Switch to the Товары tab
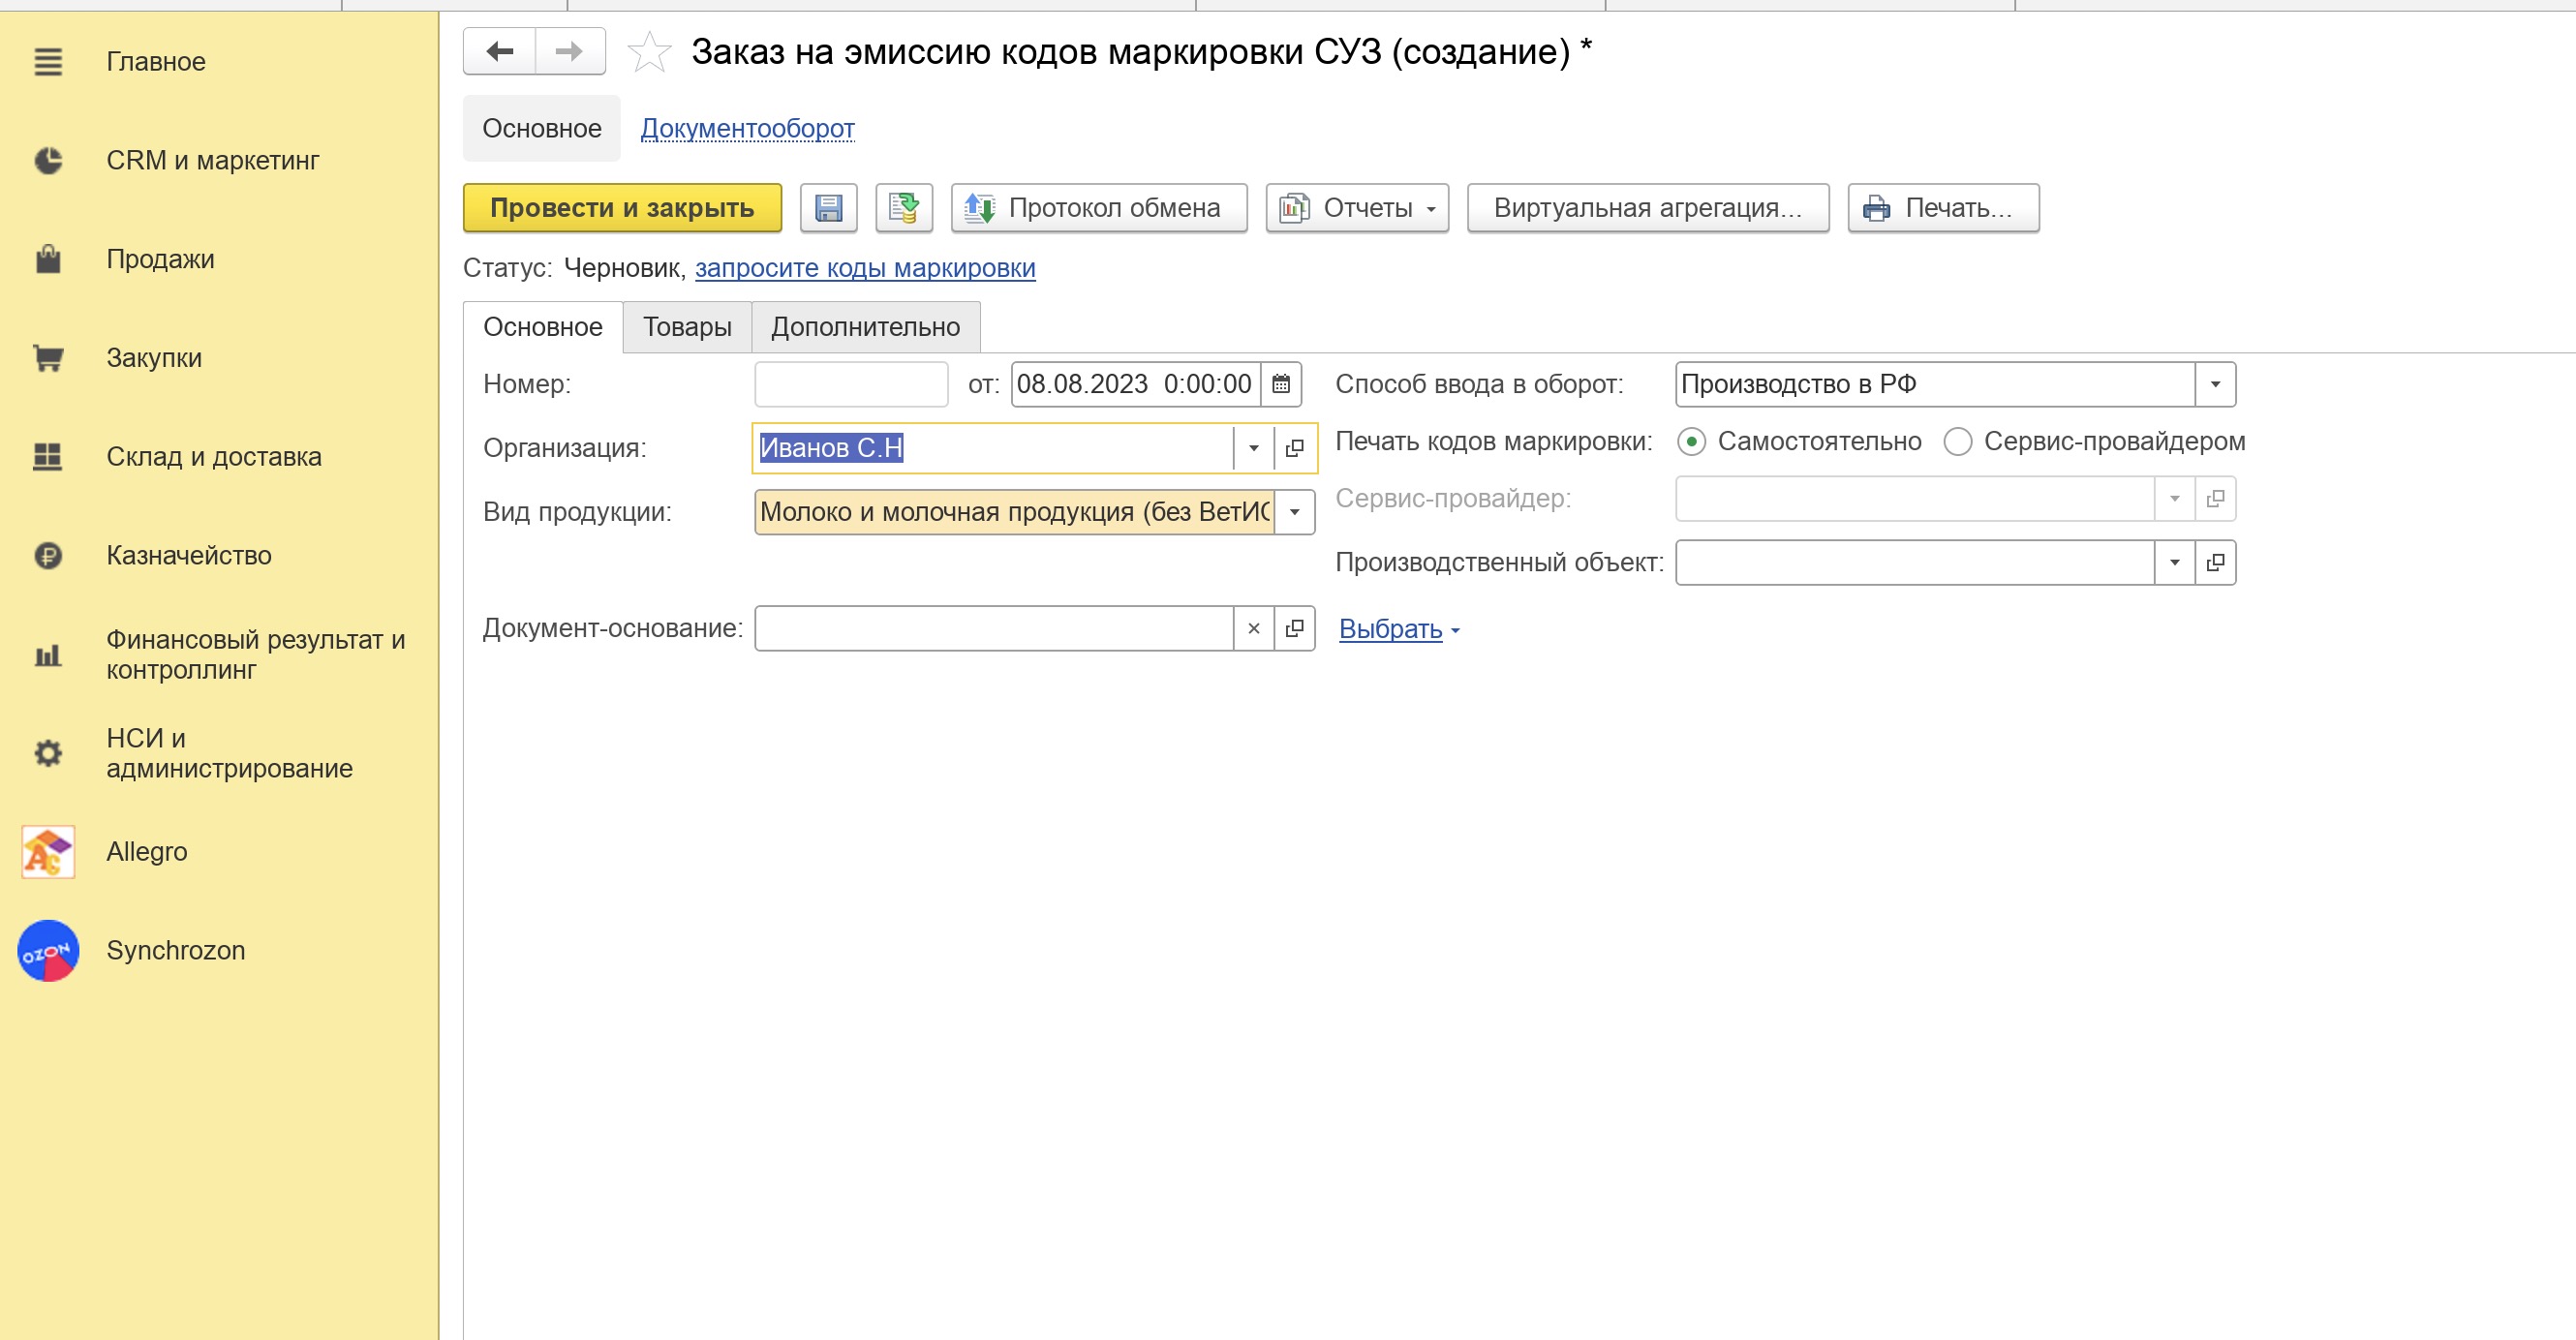The width and height of the screenshot is (2576, 1340). pos(687,327)
